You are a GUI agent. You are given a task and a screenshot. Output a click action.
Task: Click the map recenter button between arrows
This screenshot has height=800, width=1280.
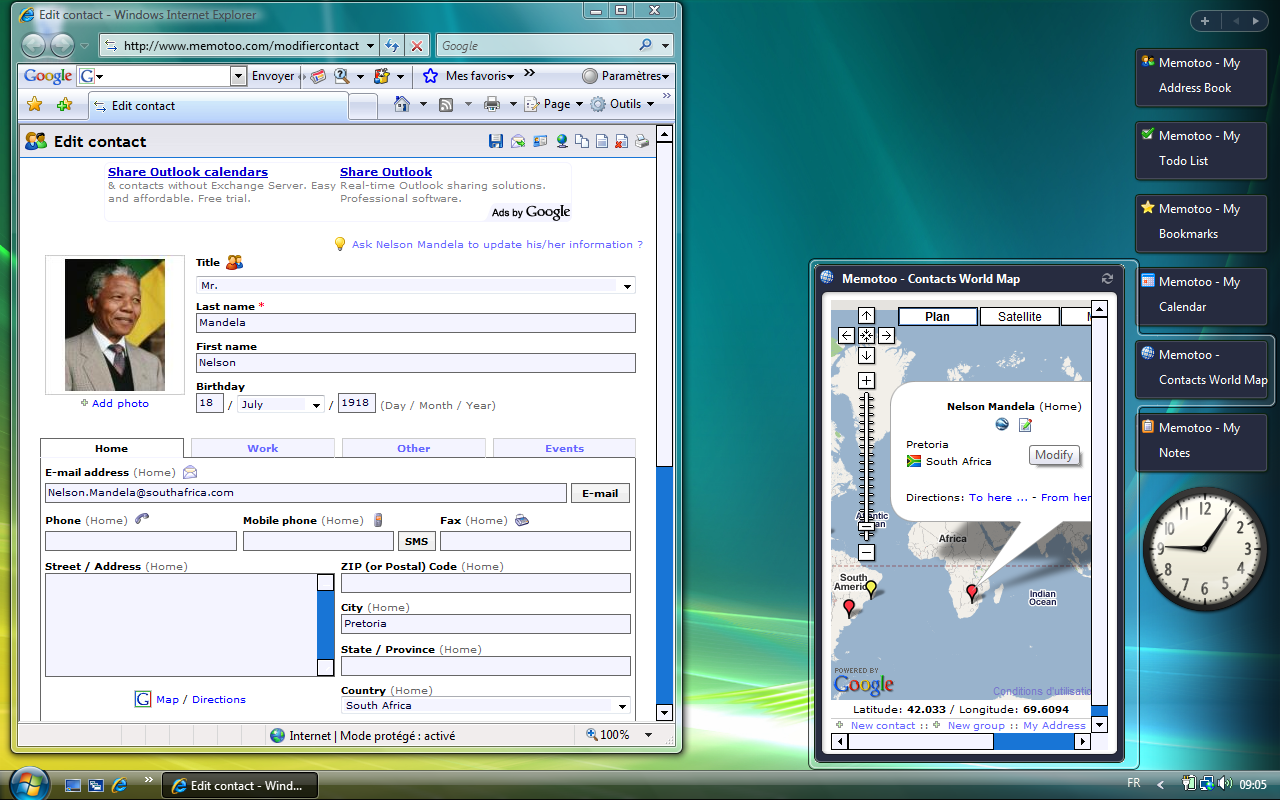[x=866, y=336]
